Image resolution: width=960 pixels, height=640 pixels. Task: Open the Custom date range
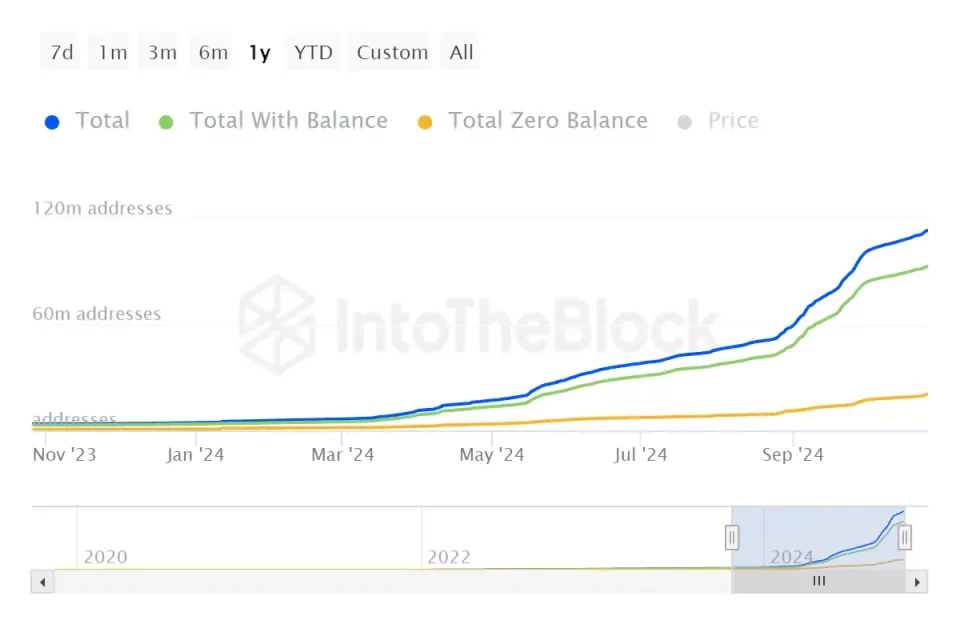click(392, 53)
